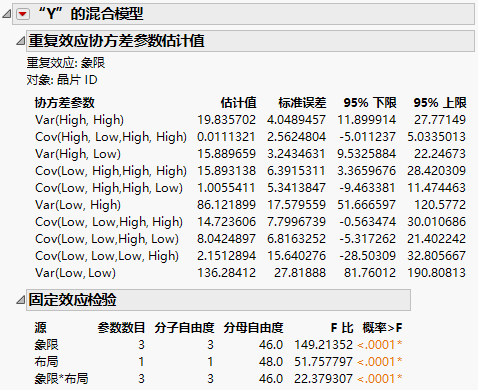The height and width of the screenshot is (390, 478).
Task: Collapse the 固定效应检验 section
Action: (21, 300)
